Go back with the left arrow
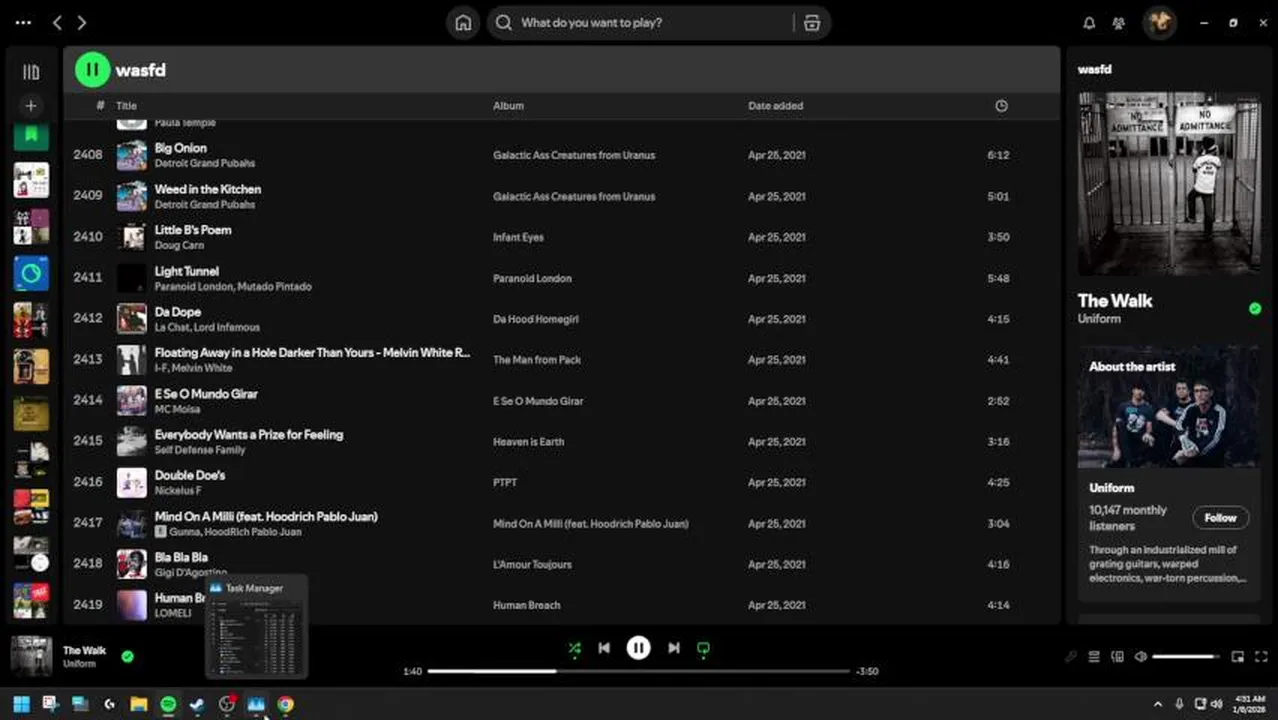Image resolution: width=1278 pixels, height=720 pixels. 57,22
